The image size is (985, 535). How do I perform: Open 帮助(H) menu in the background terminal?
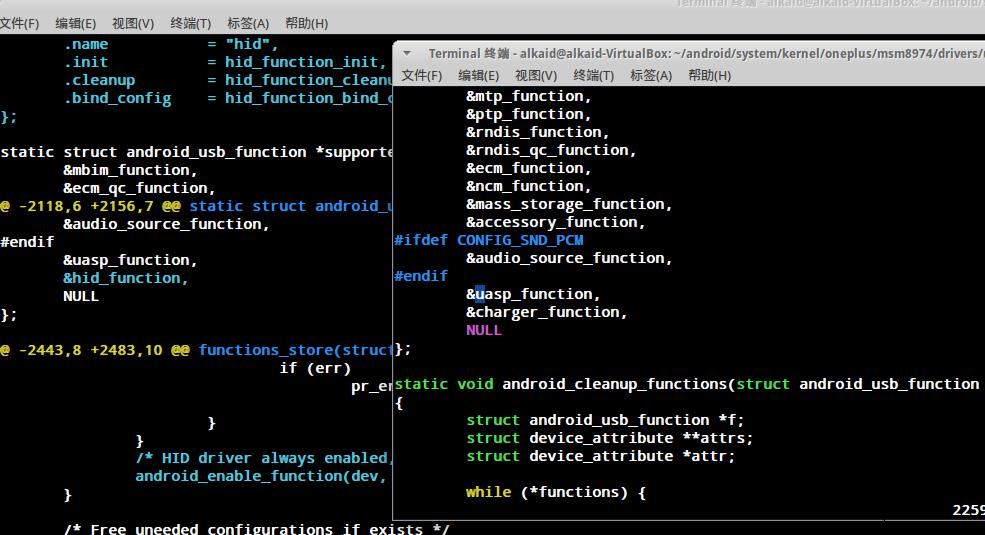[306, 23]
